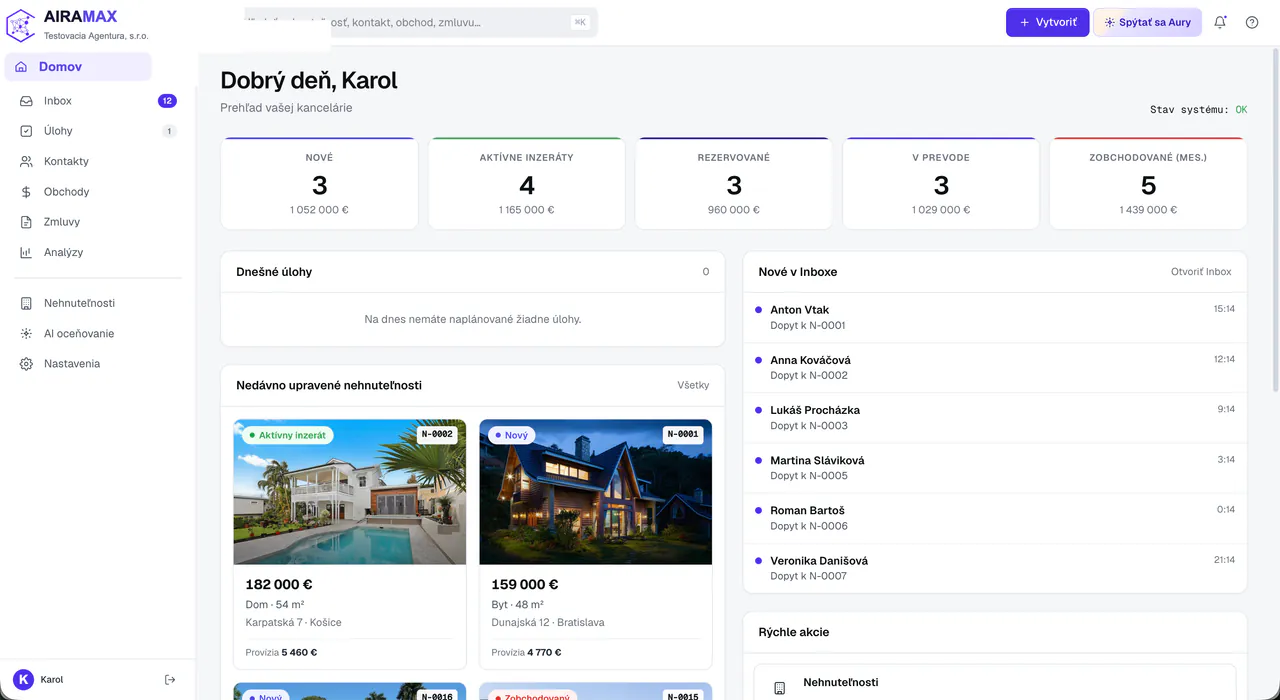Open Nastavenia settings page

[97, 364]
